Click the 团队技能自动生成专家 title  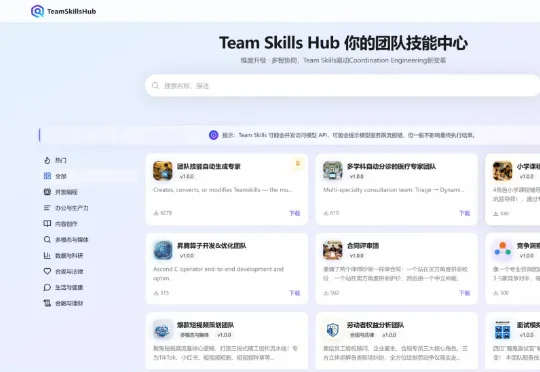[x=209, y=166]
